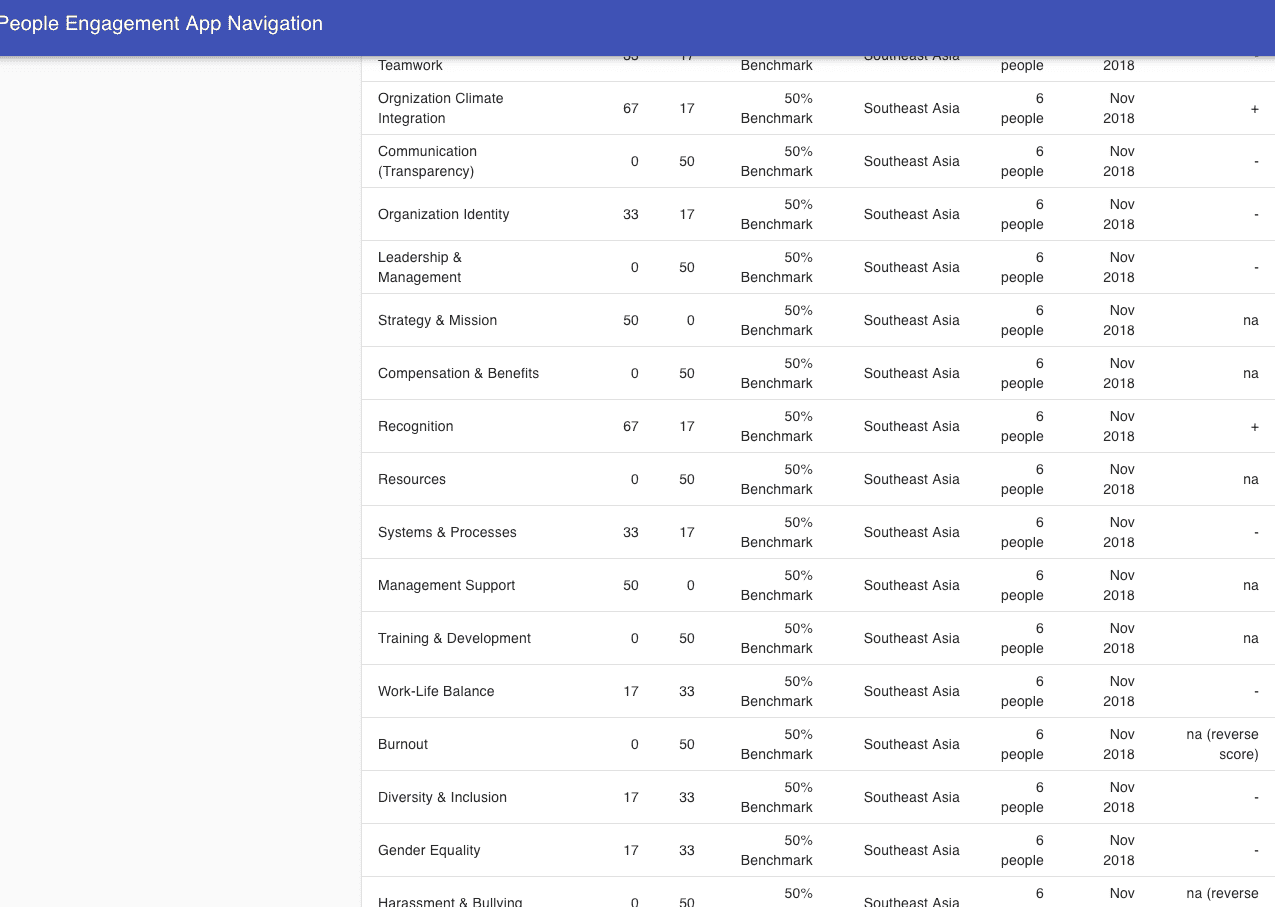
Task: Select the na value in Strategy & Mission row
Action: 1251,320
